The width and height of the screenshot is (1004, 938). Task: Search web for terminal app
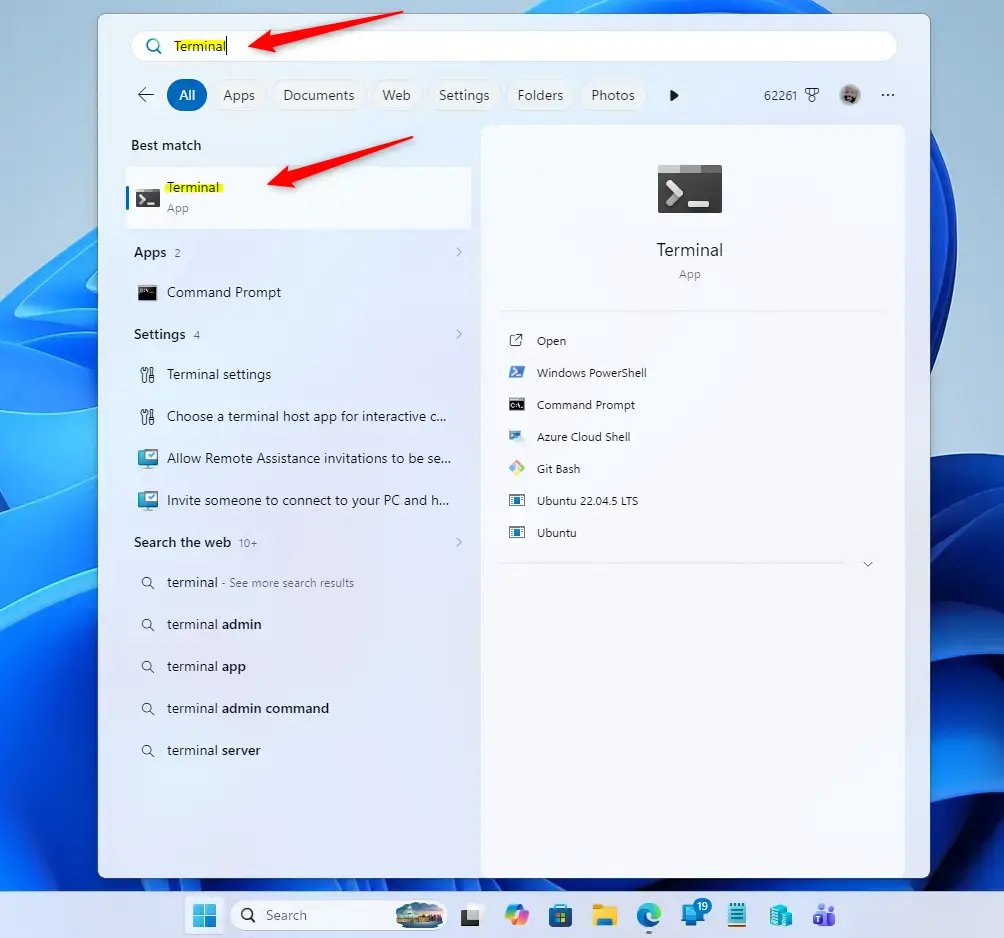pos(298,667)
